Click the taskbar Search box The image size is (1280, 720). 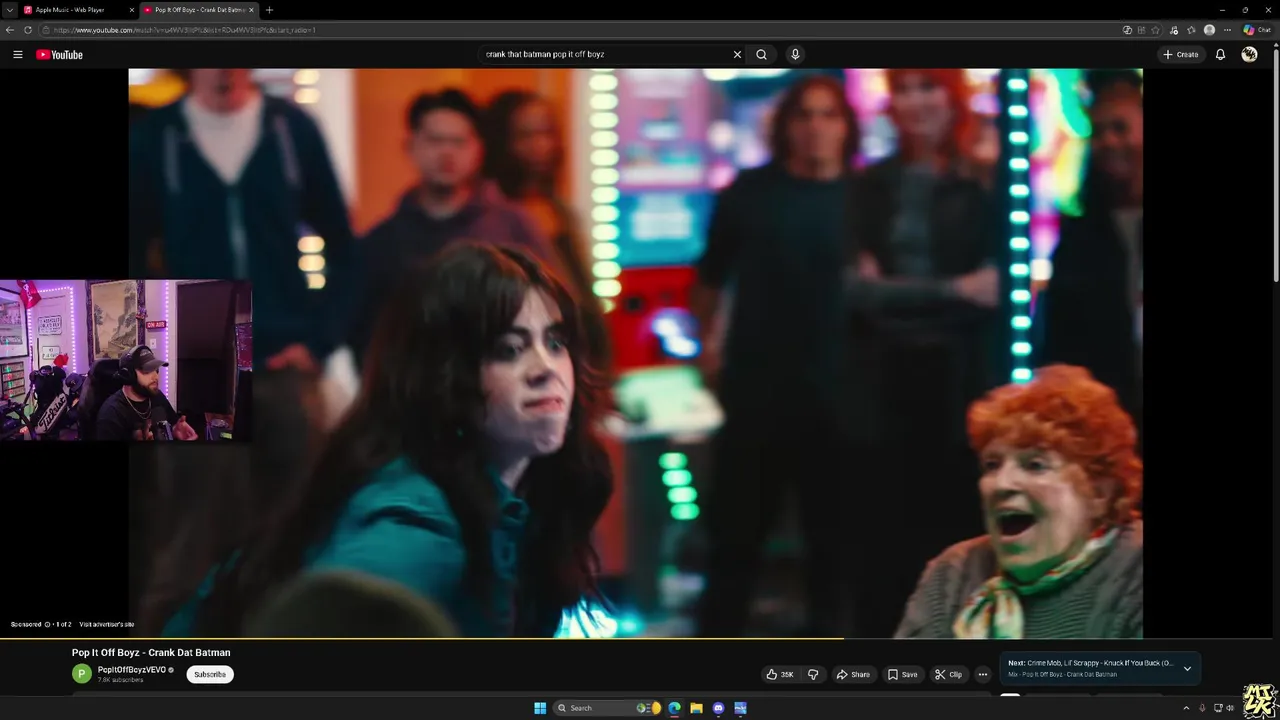[607, 708]
